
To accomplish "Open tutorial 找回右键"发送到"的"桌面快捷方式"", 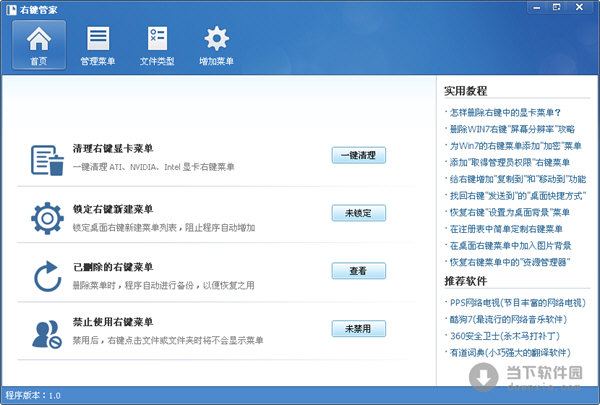I will [518, 196].
